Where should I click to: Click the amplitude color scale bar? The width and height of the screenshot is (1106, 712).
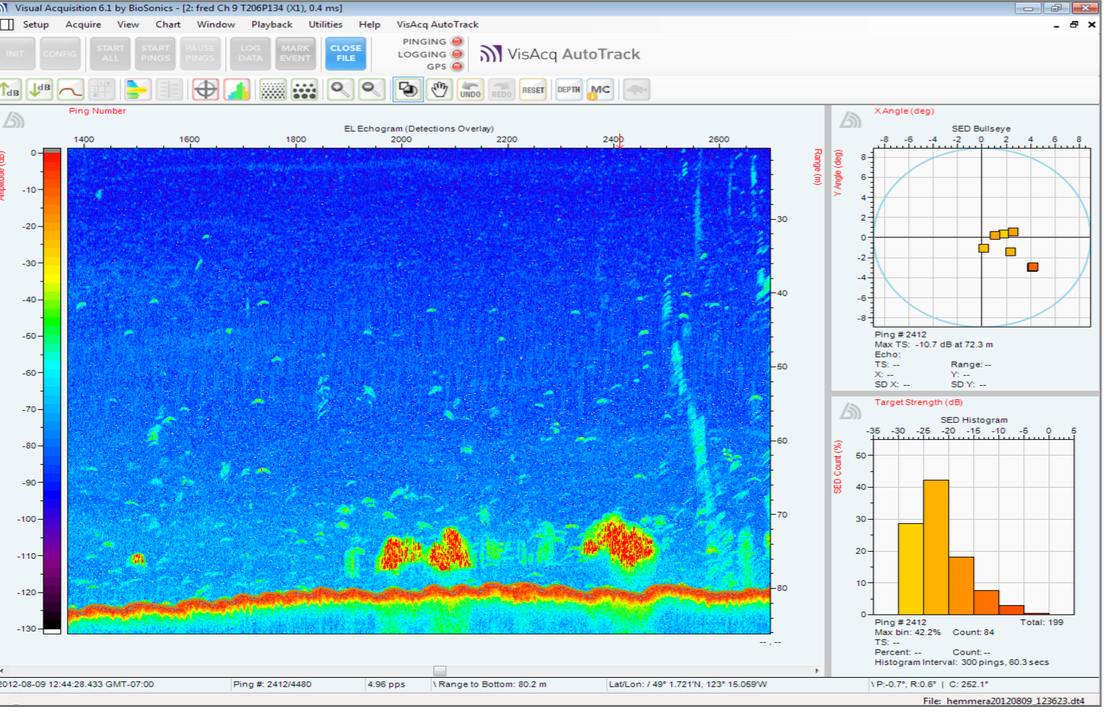[x=52, y=390]
